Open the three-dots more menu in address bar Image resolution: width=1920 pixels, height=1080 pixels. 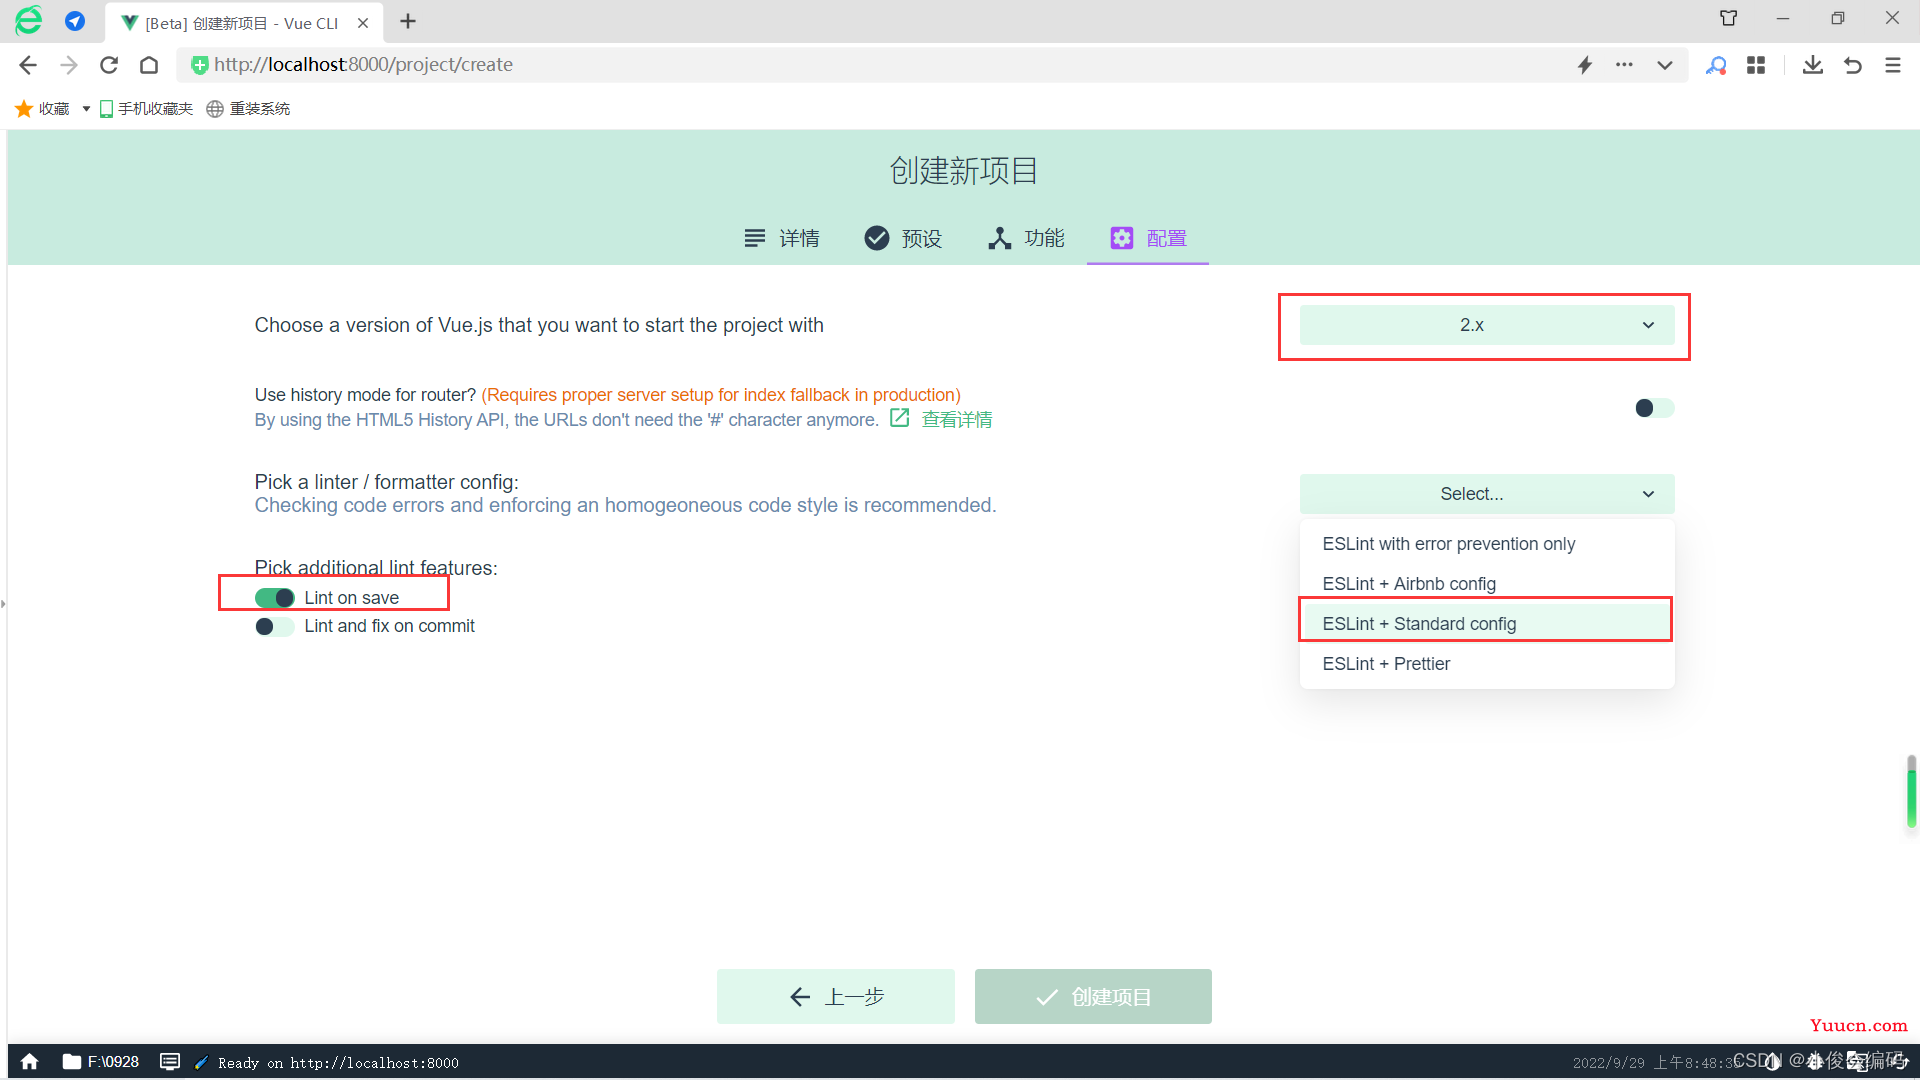[x=1624, y=65]
